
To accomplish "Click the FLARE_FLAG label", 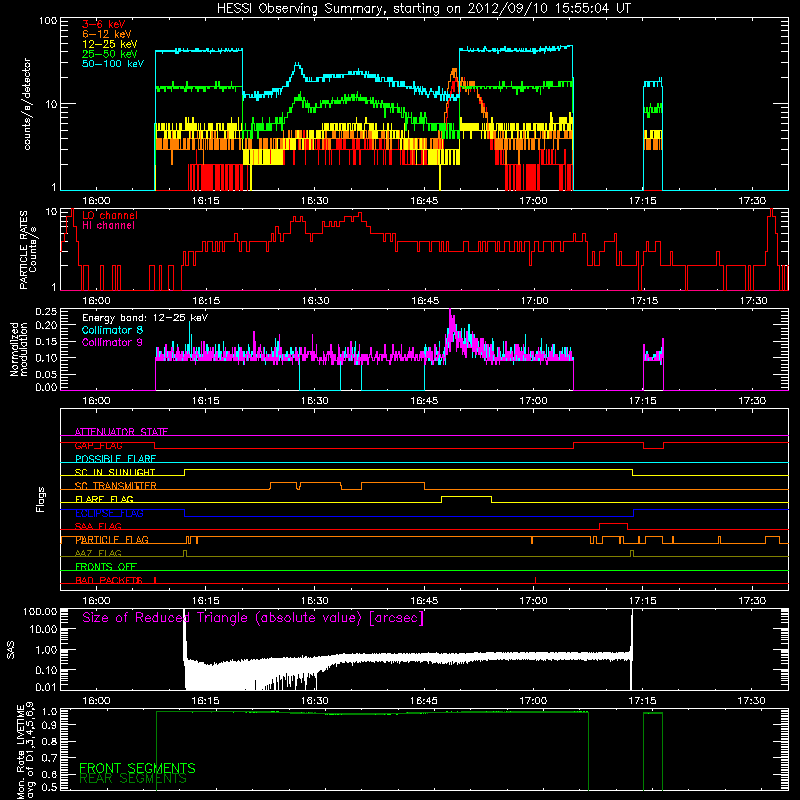I will pyautogui.click(x=104, y=499).
